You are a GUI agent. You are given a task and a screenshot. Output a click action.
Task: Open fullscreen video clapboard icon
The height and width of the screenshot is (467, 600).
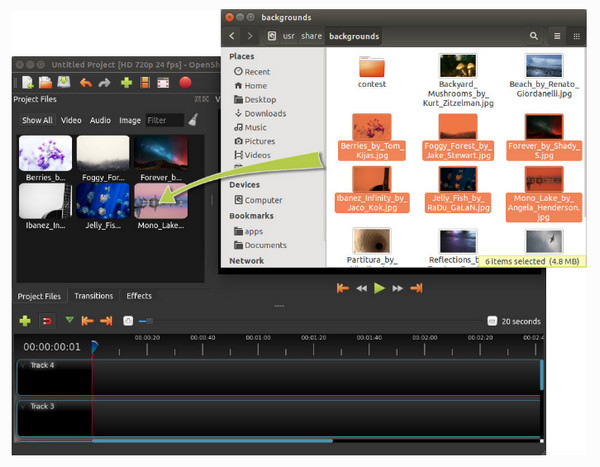(x=163, y=83)
